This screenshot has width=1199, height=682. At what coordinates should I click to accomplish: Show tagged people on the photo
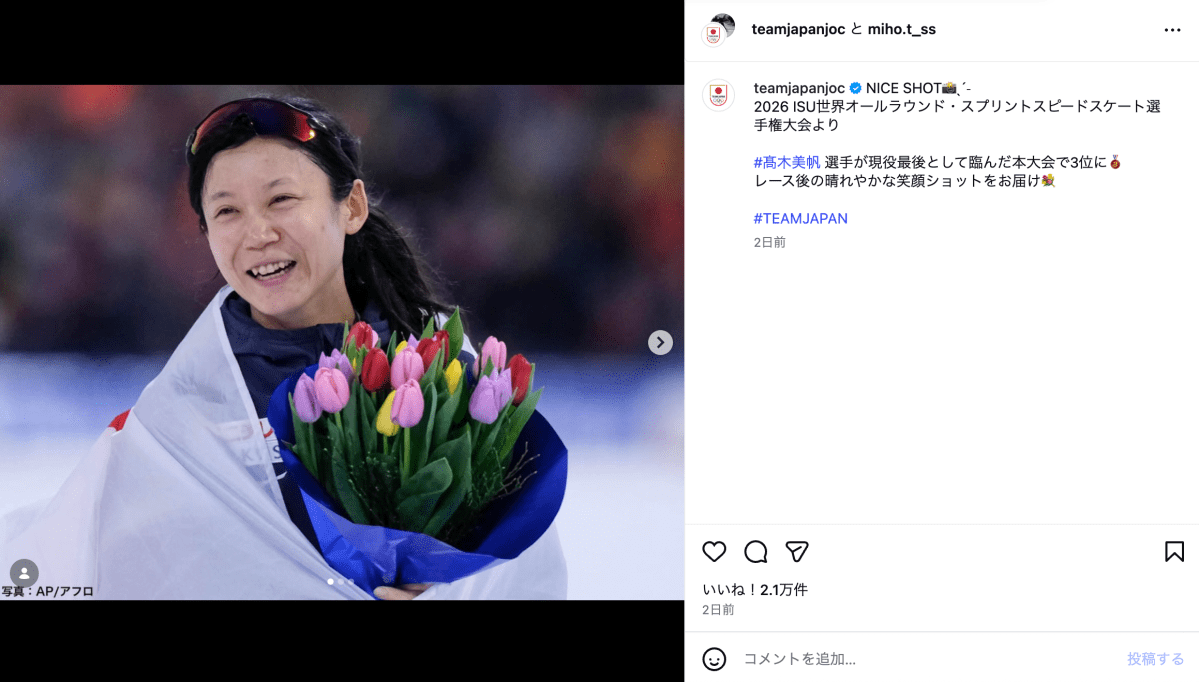24,573
